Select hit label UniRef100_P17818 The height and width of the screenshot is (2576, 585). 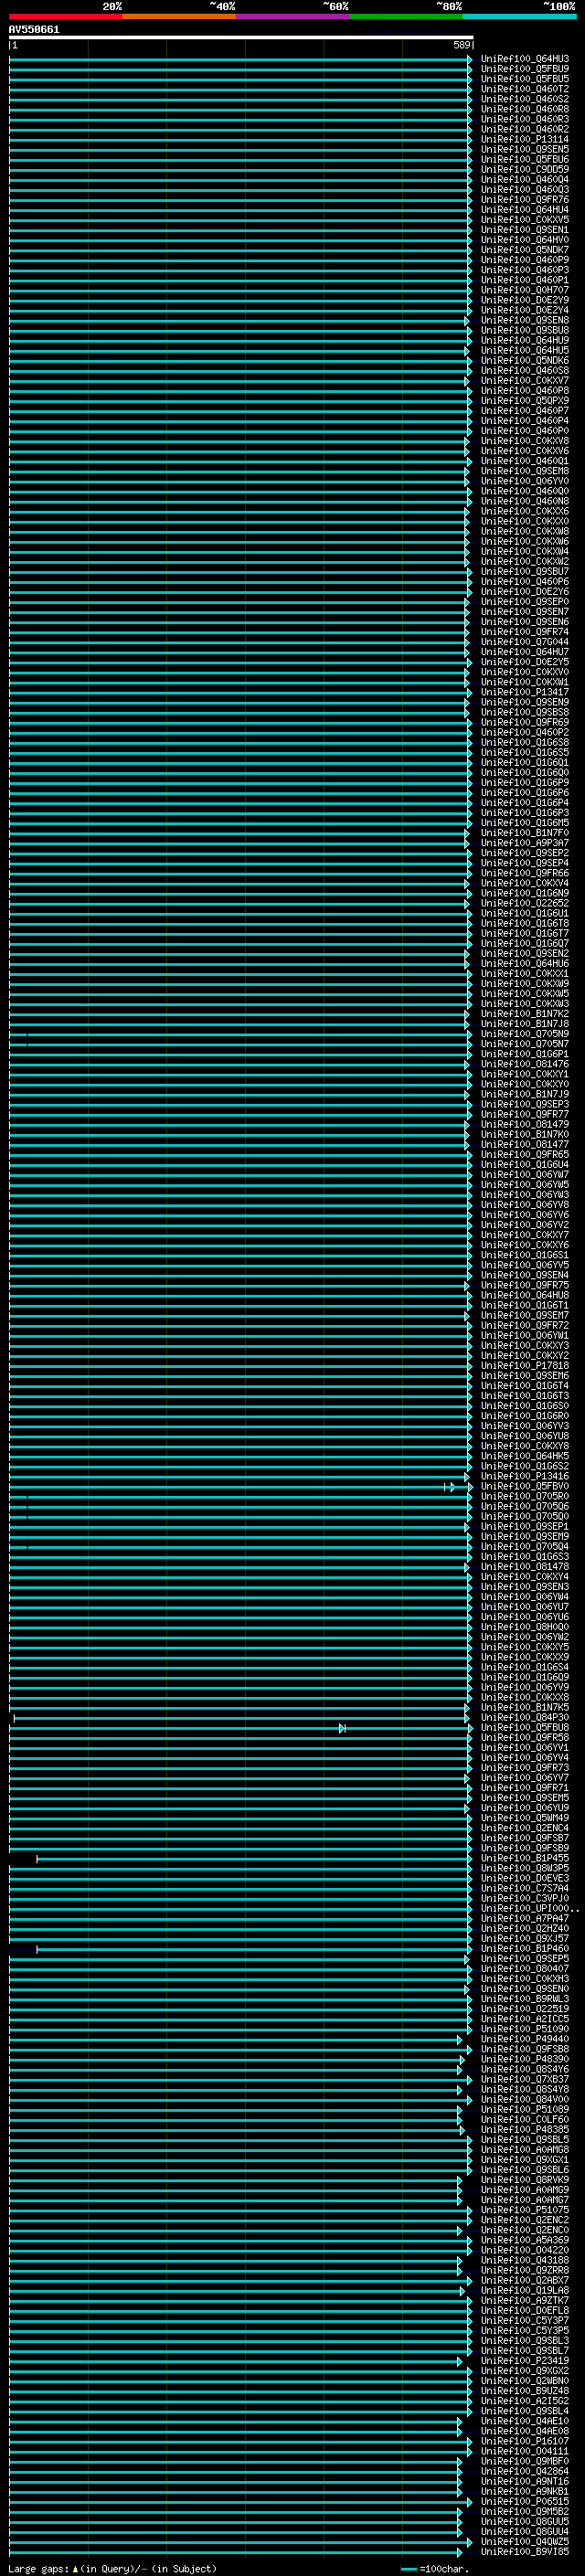[x=525, y=1366]
